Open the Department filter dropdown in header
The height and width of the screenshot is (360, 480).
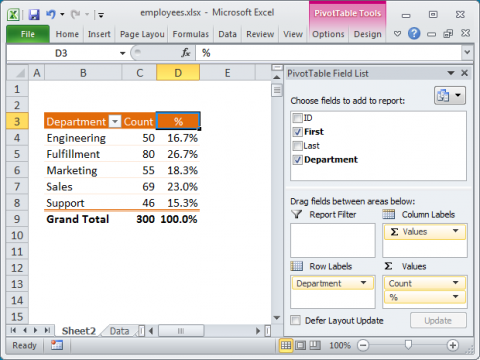(115, 122)
